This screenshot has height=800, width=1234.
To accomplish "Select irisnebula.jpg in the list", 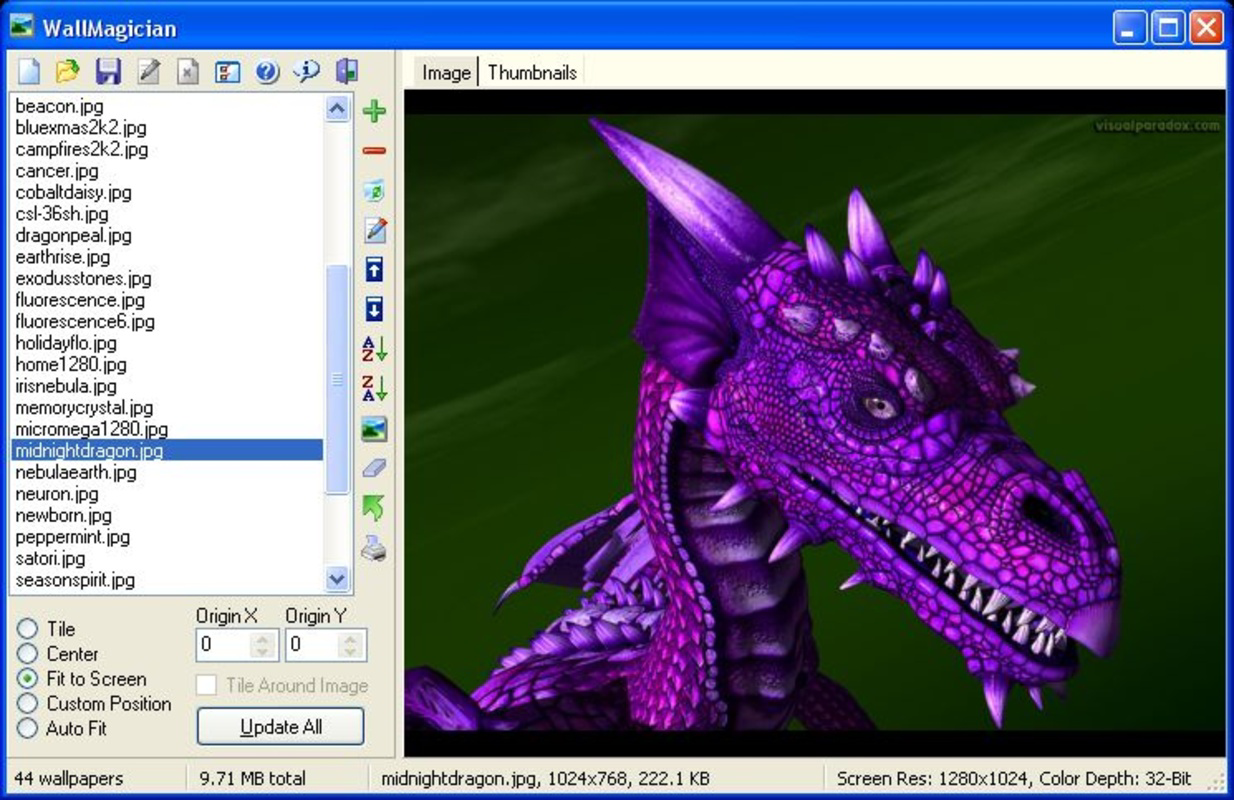I will click(x=167, y=387).
